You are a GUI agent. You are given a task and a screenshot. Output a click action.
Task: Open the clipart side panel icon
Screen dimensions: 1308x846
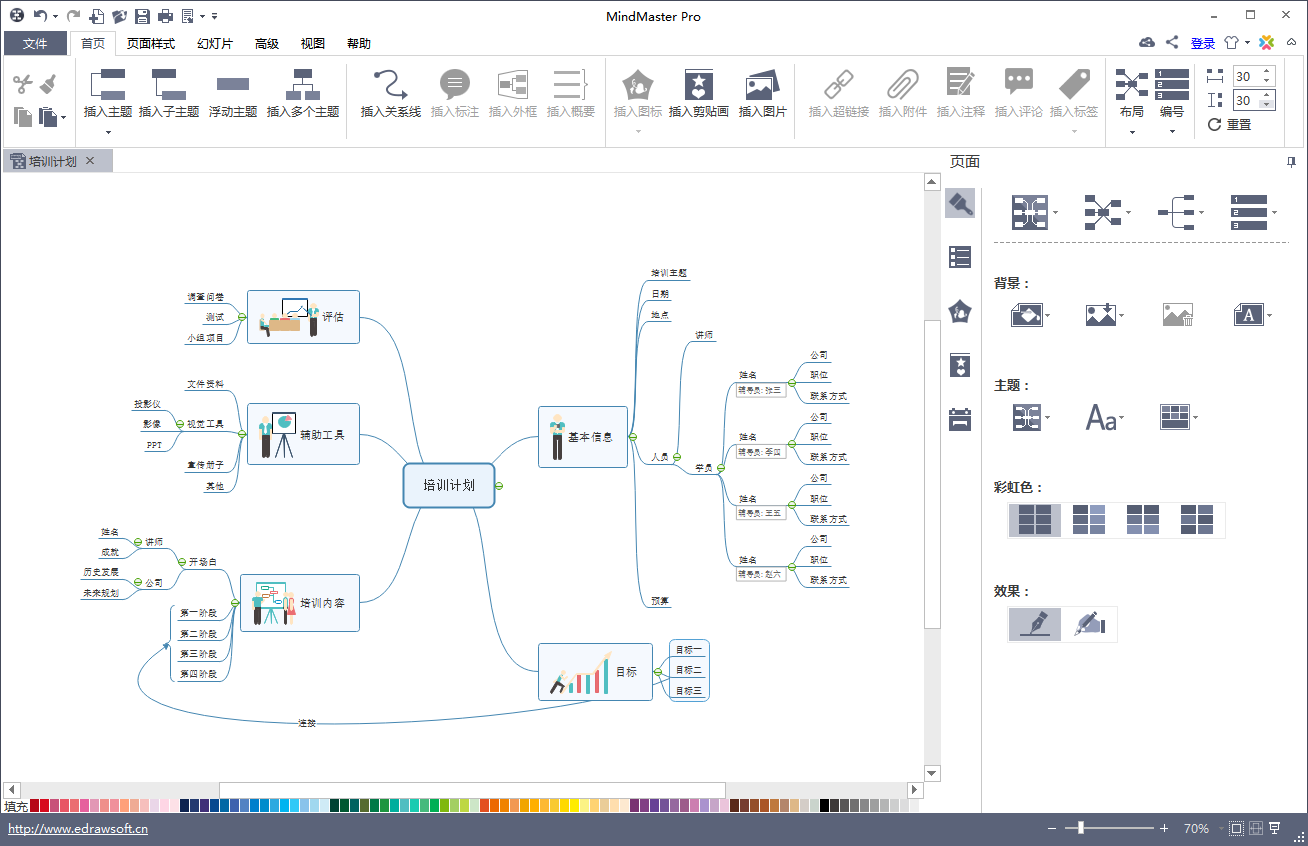(x=960, y=365)
